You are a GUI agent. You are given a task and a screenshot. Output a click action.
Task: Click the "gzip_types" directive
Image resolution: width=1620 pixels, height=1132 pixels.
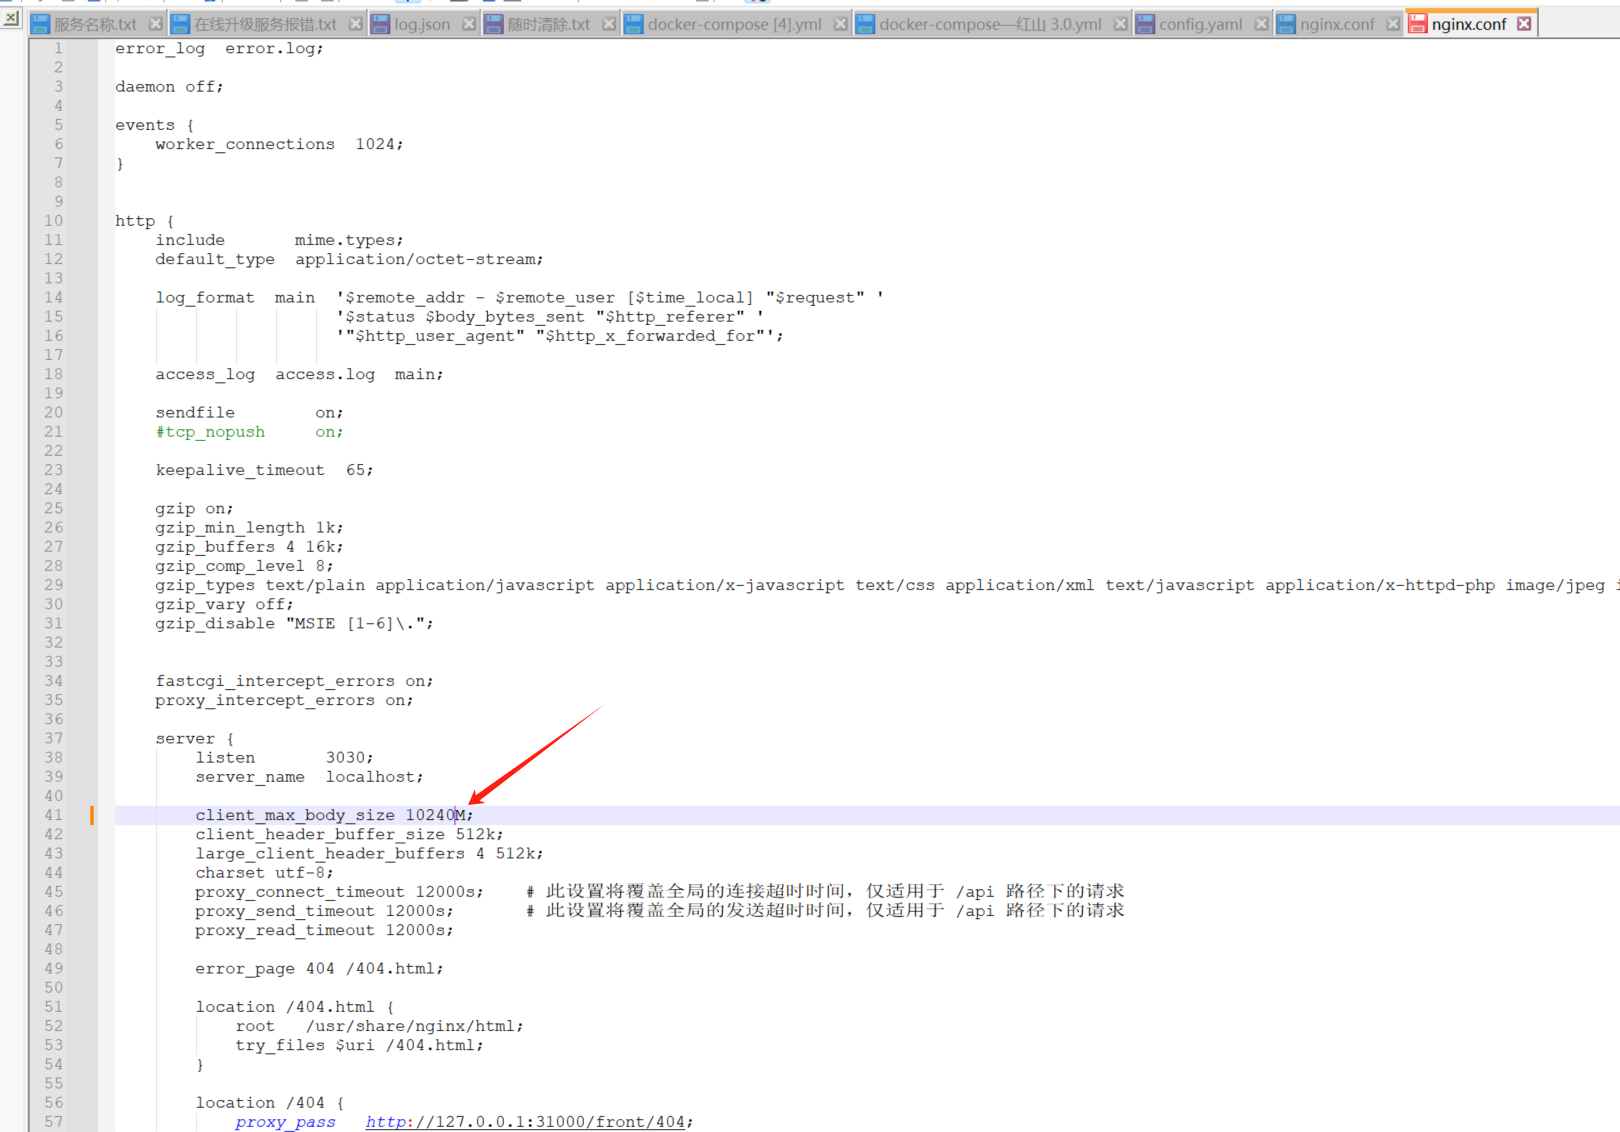coord(205,586)
